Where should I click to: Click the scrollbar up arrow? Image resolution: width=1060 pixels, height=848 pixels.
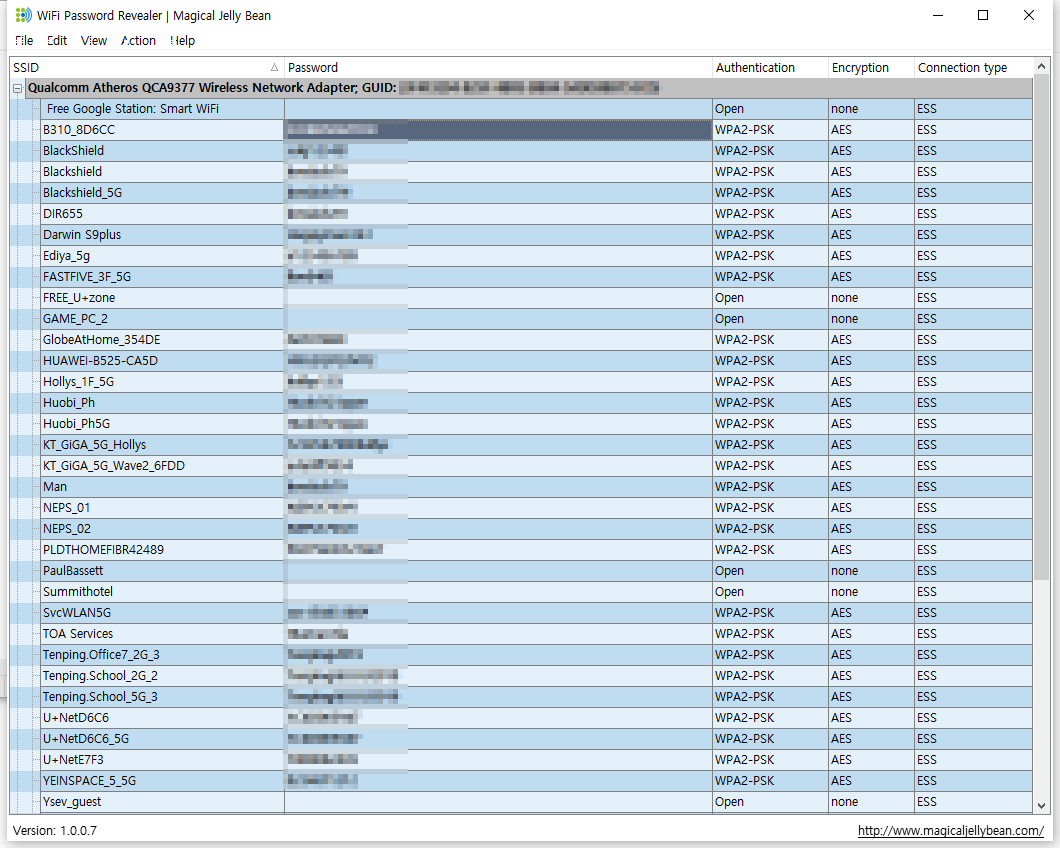[1041, 66]
